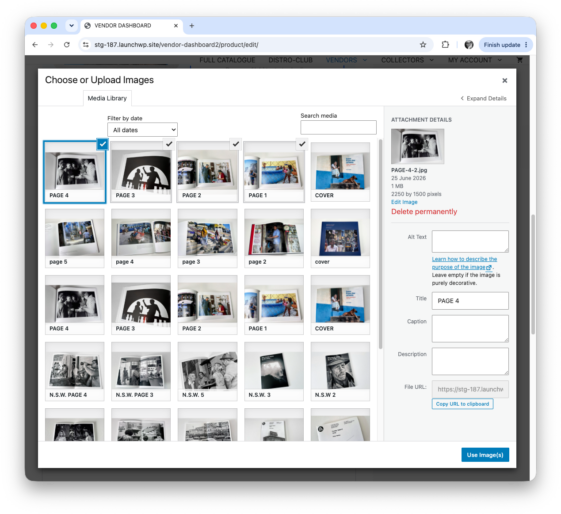Go back with the browser arrow
561x514 pixels.
pos(35,45)
